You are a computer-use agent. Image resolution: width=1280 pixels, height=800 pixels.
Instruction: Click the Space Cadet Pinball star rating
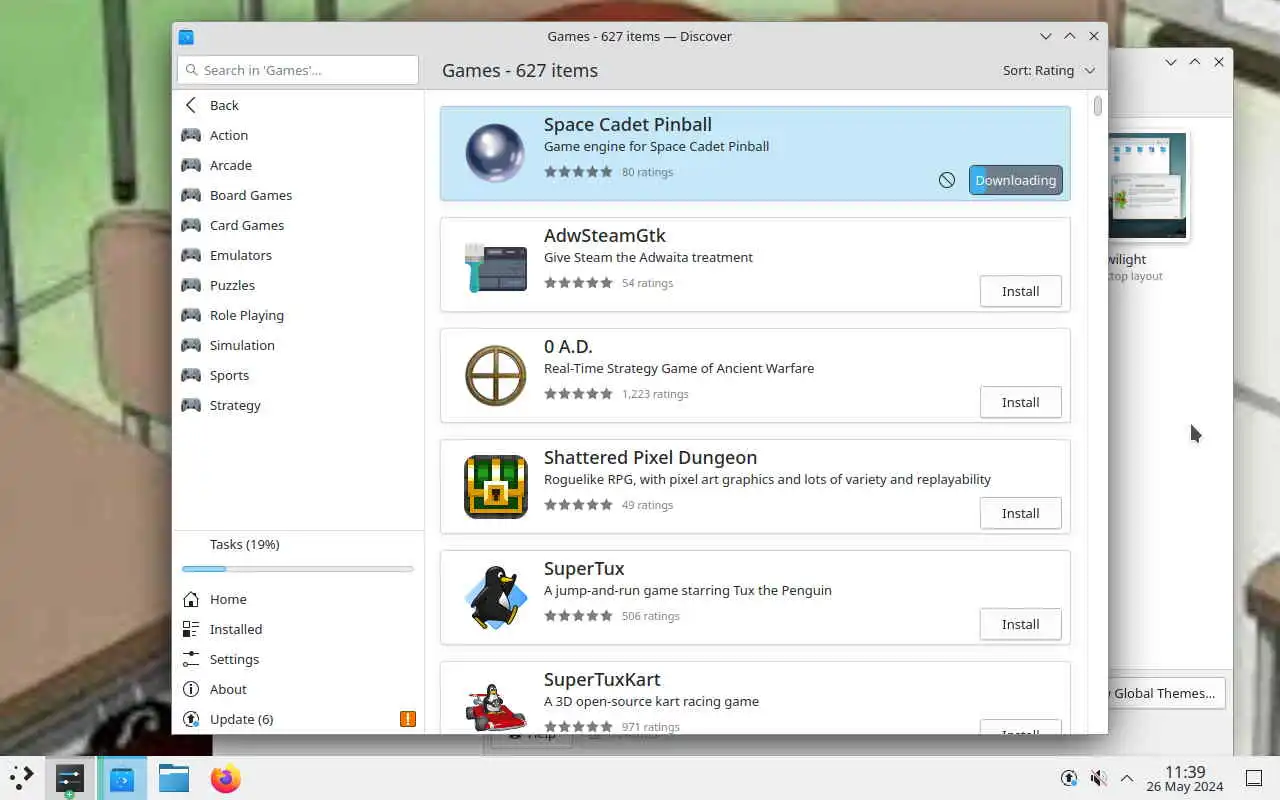click(578, 172)
